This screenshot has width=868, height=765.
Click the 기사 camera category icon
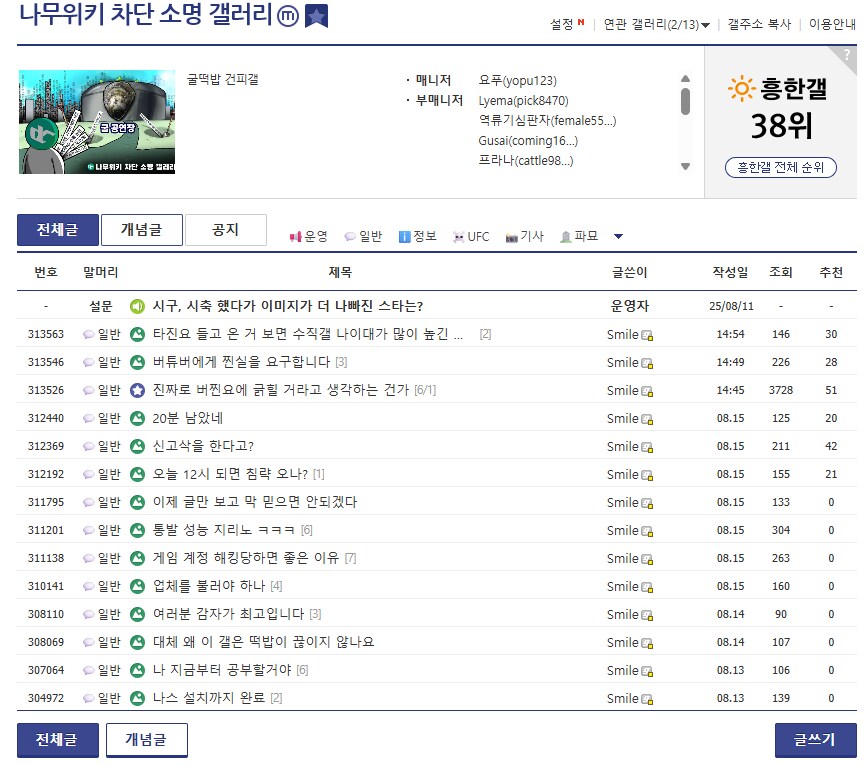(x=513, y=235)
